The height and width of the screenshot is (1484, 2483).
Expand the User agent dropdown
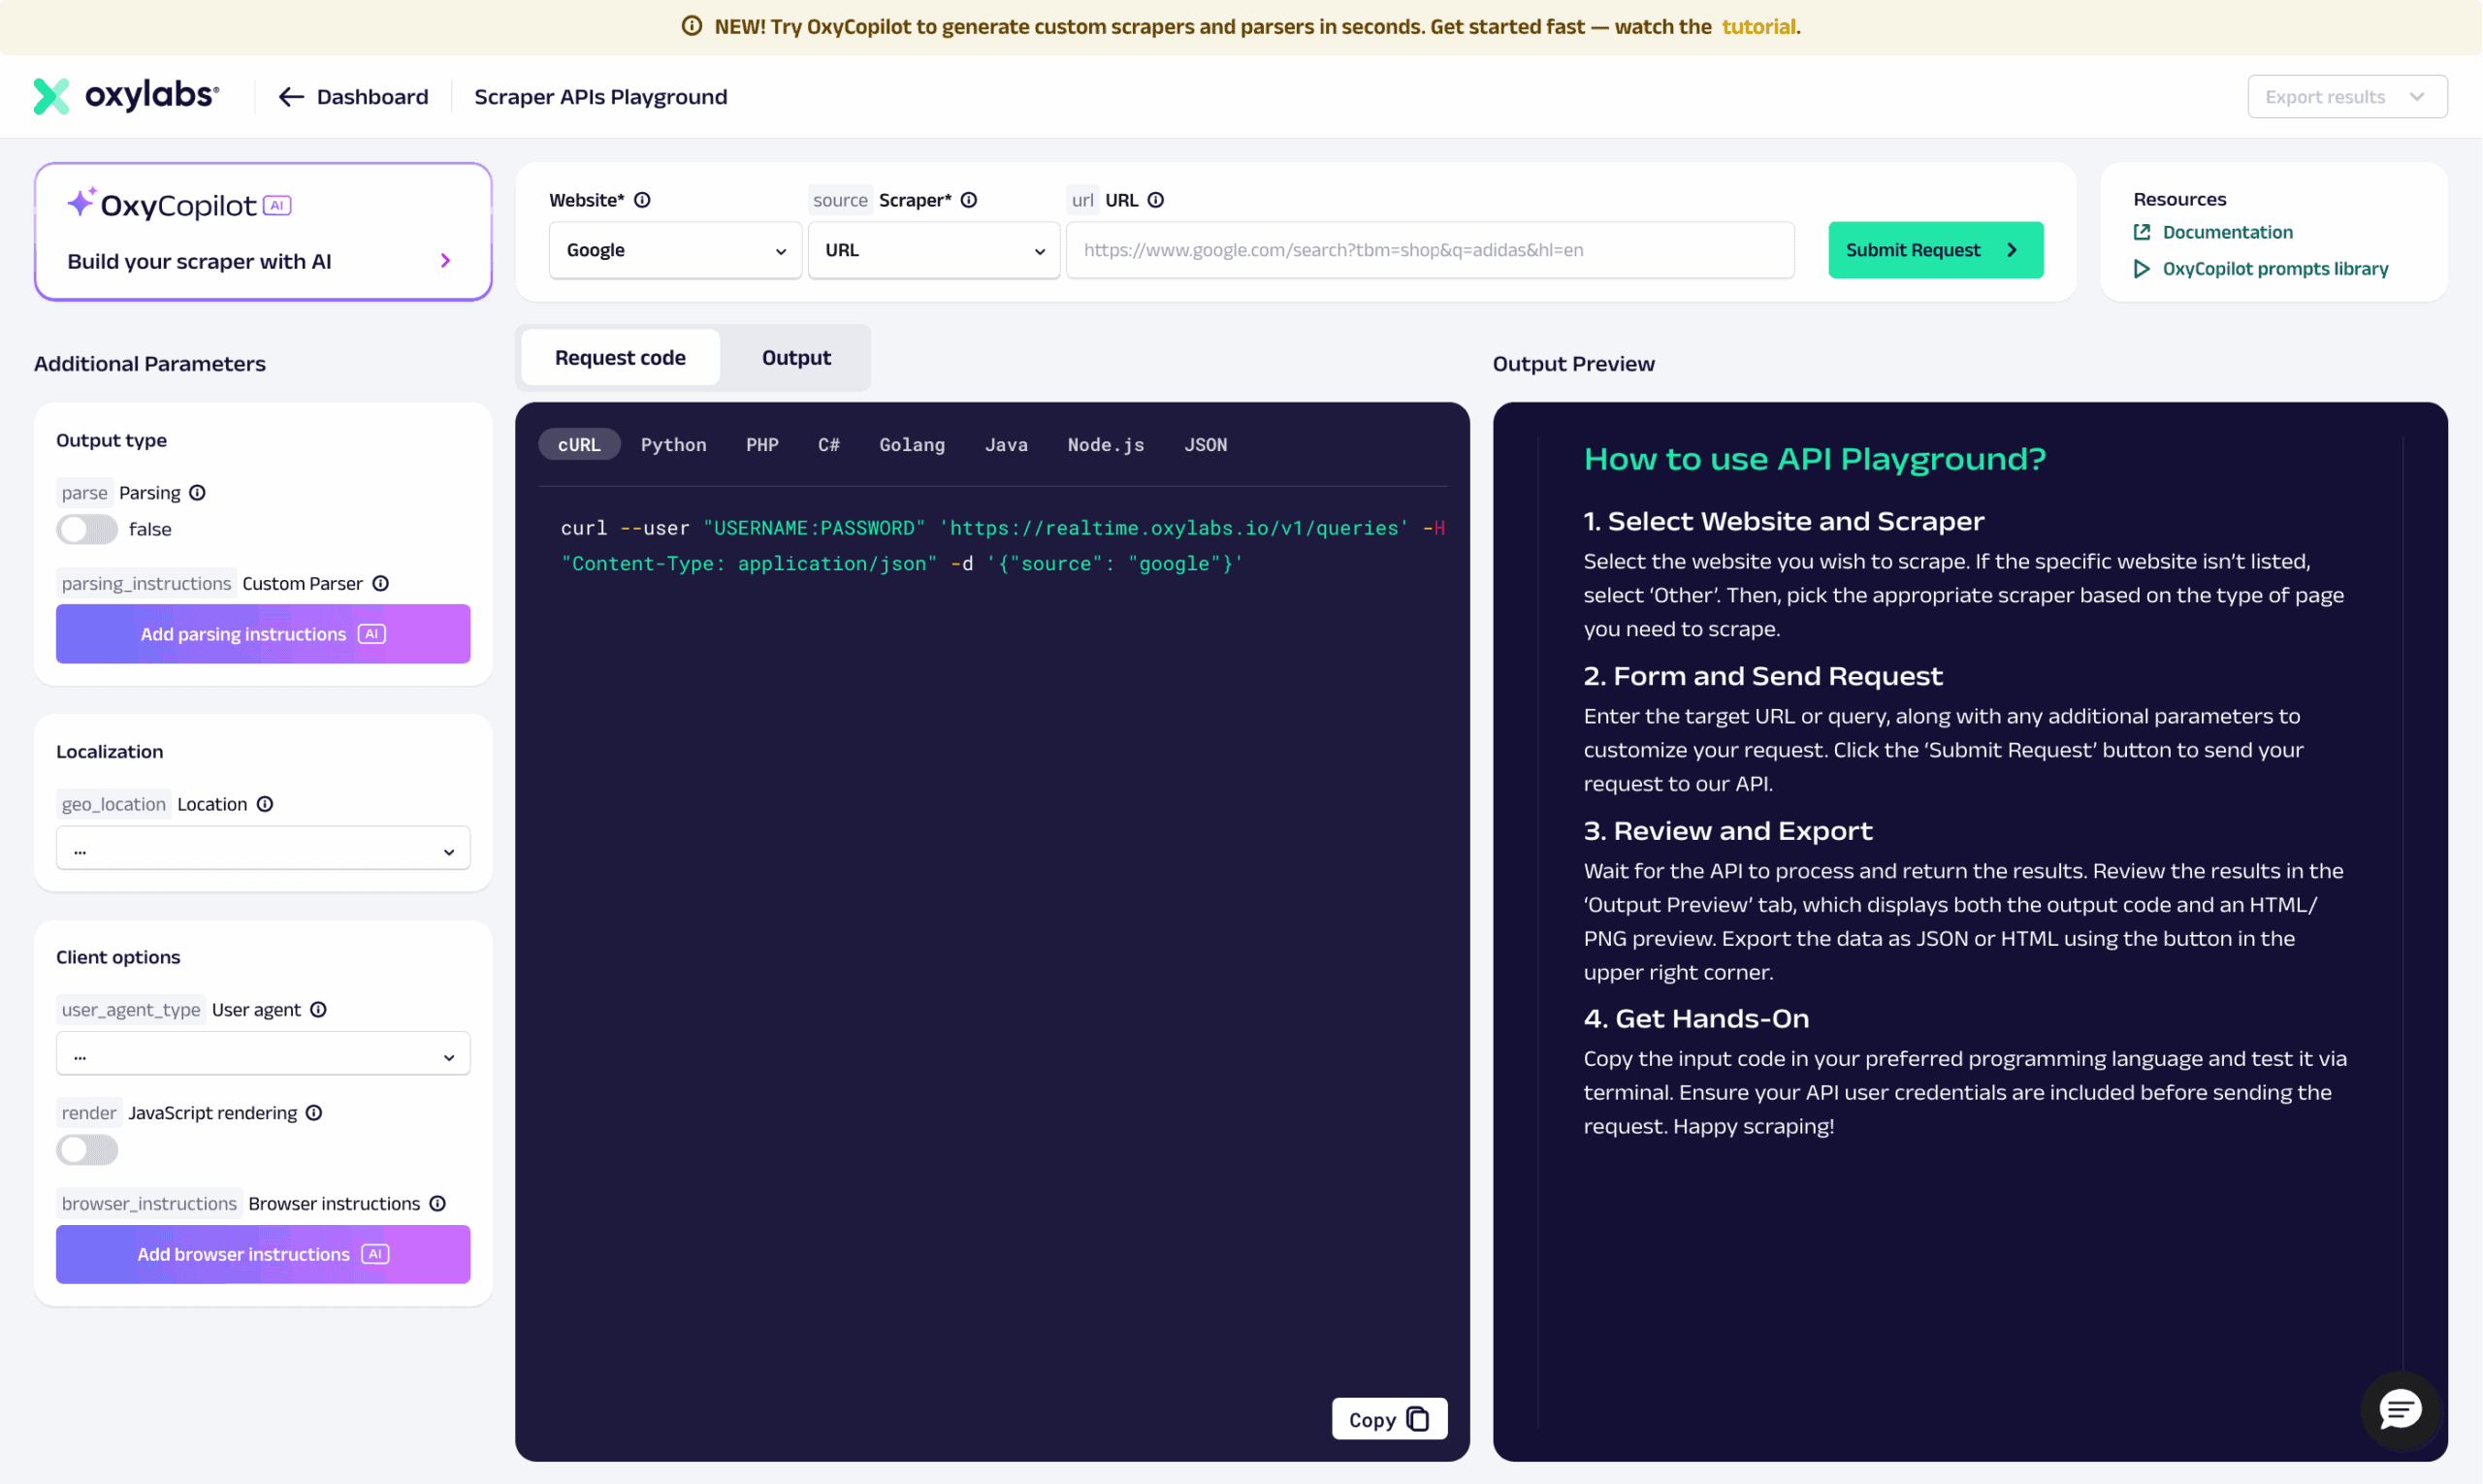click(263, 1054)
